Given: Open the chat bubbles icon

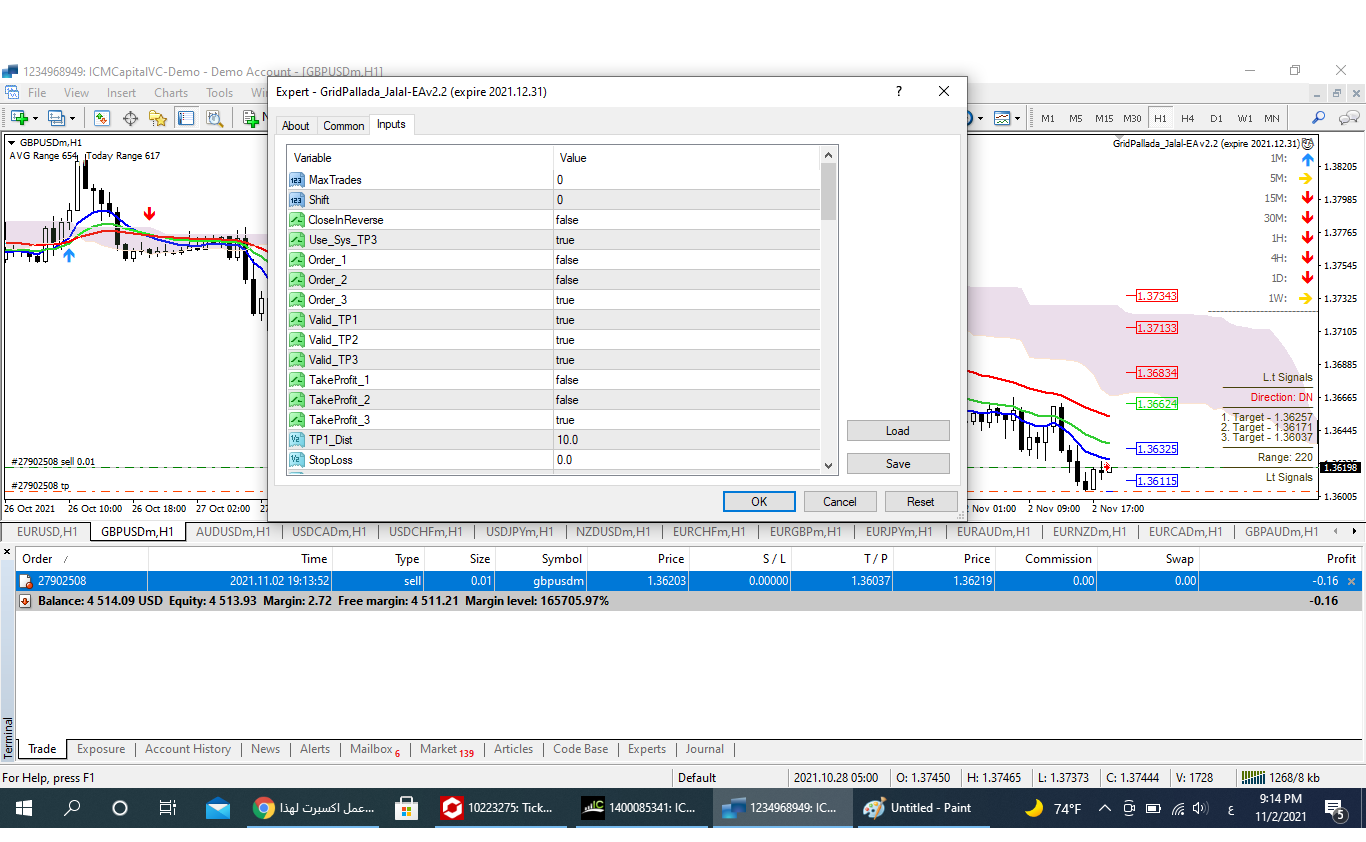Looking at the screenshot, I should [x=1348, y=118].
